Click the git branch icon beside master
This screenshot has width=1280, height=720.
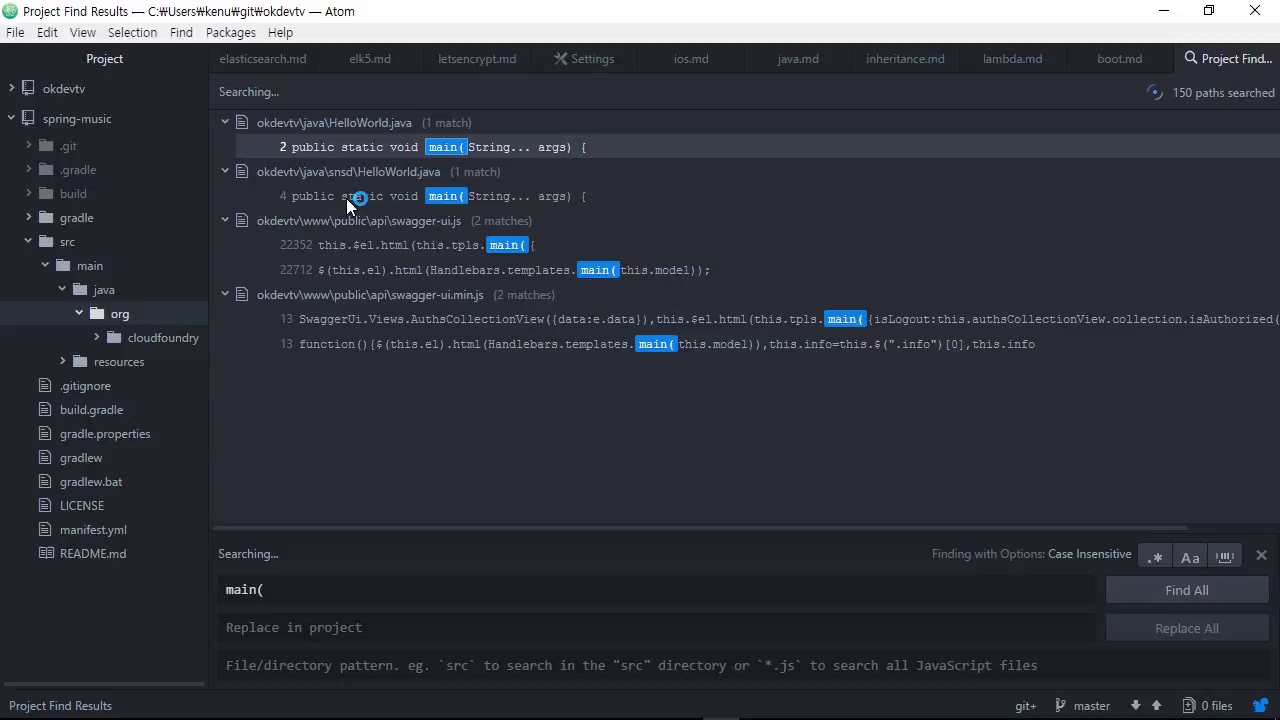pyautogui.click(x=1061, y=706)
